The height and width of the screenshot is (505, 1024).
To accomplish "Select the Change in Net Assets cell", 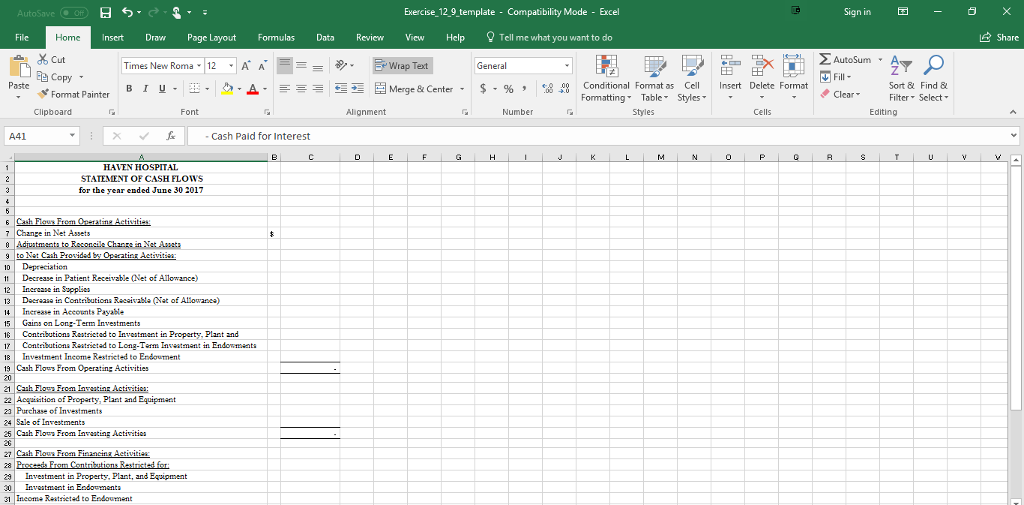I will pos(140,233).
